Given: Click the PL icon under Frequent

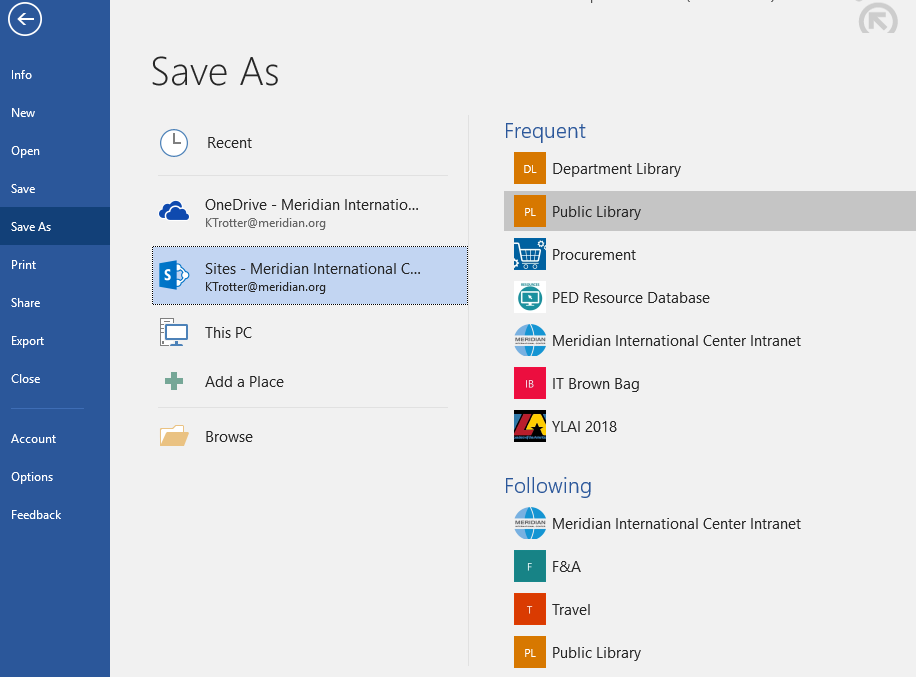Looking at the screenshot, I should pos(530,211).
